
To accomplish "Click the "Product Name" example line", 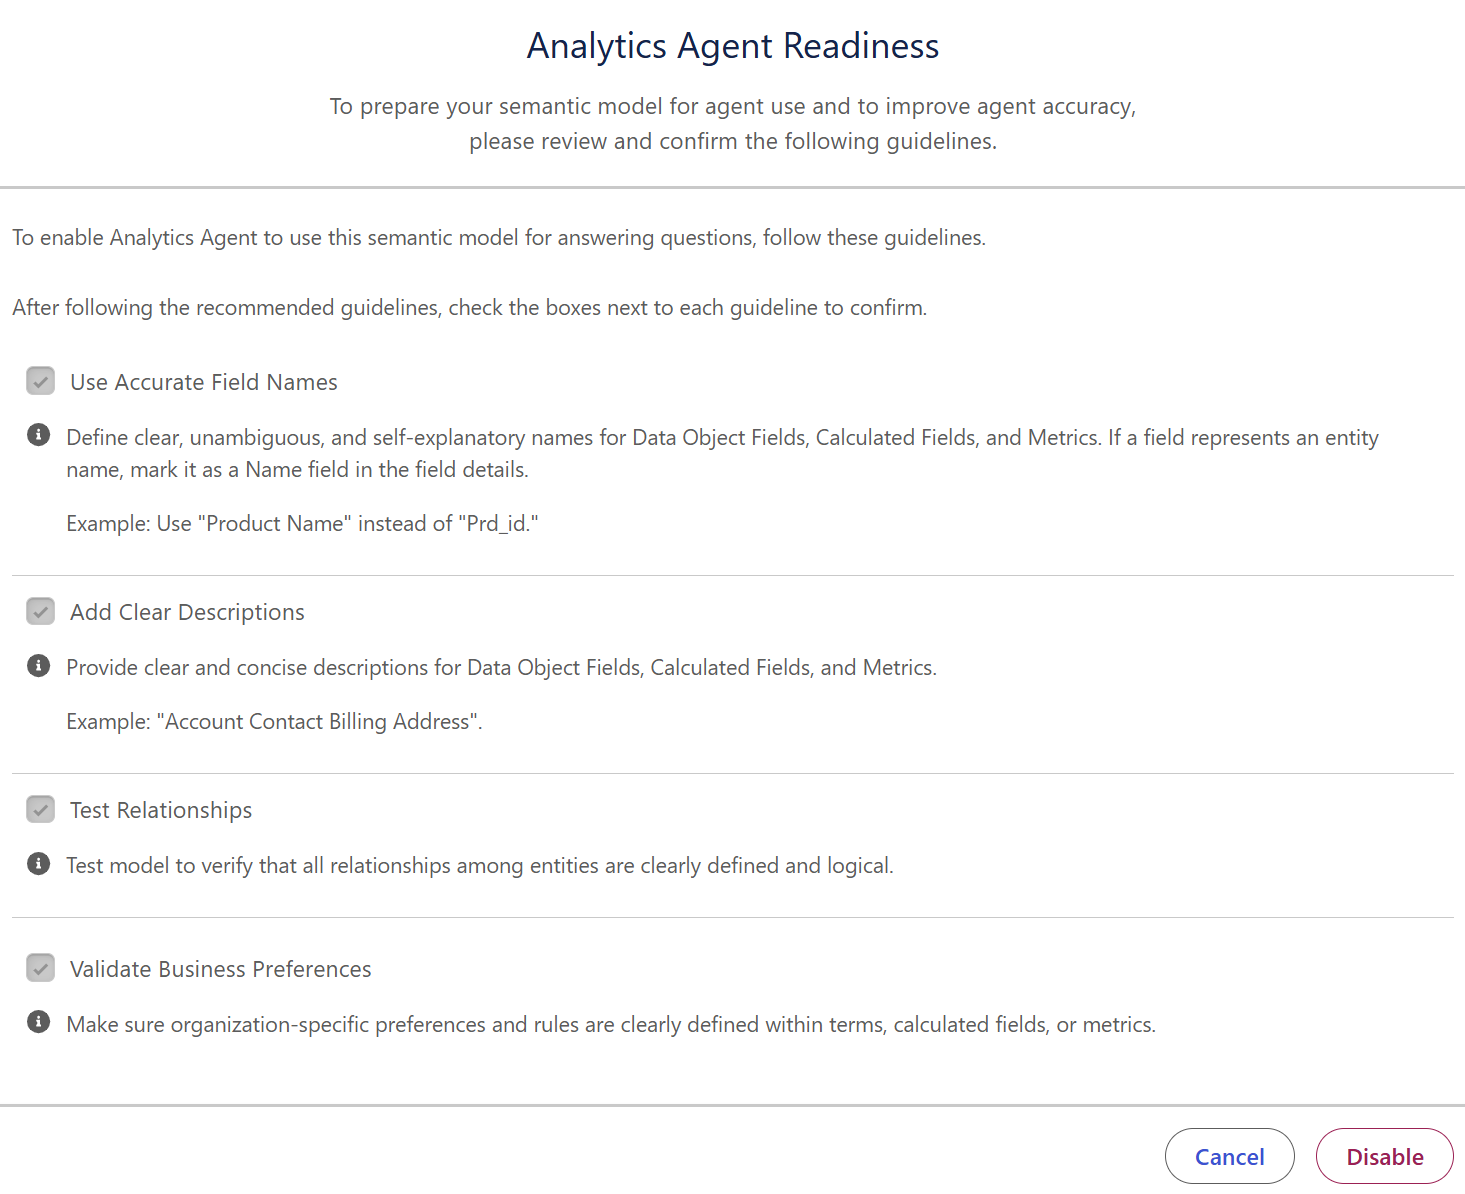I will pyautogui.click(x=302, y=523).
